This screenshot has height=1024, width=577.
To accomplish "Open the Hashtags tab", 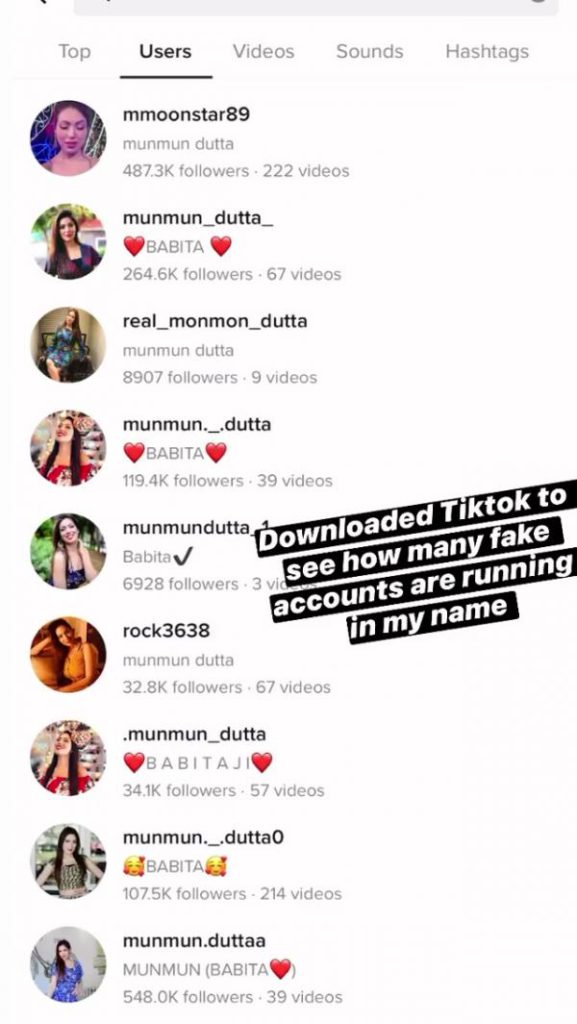I will coord(487,52).
